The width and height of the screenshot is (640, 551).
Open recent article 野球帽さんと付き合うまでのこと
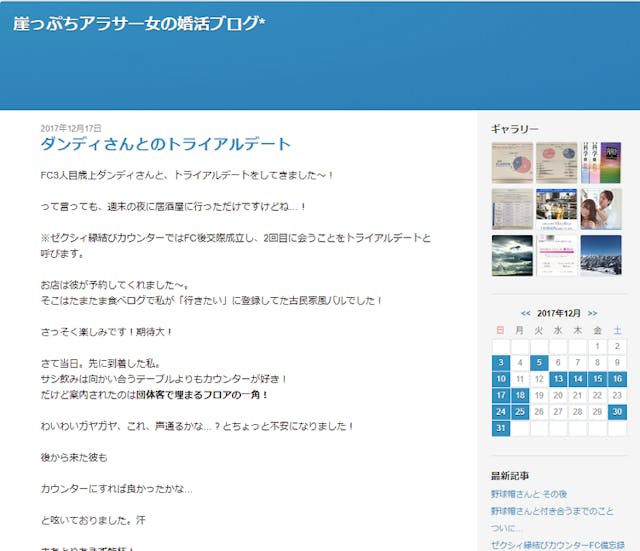click(x=552, y=511)
